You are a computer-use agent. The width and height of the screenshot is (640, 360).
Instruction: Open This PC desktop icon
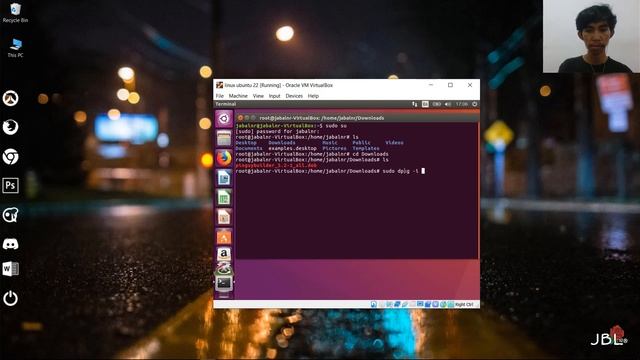point(16,48)
